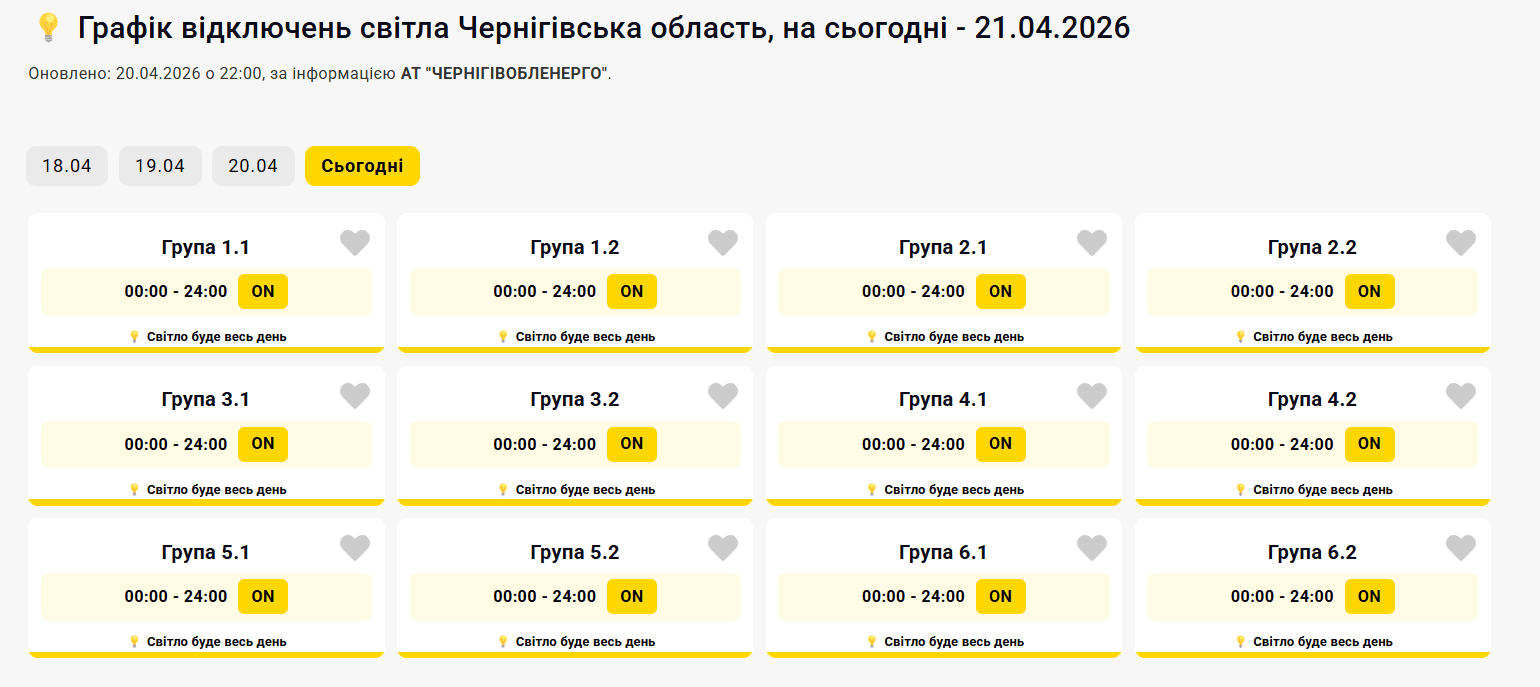Favorite the Група 3.2 card
1540x687 pixels.
click(x=723, y=396)
